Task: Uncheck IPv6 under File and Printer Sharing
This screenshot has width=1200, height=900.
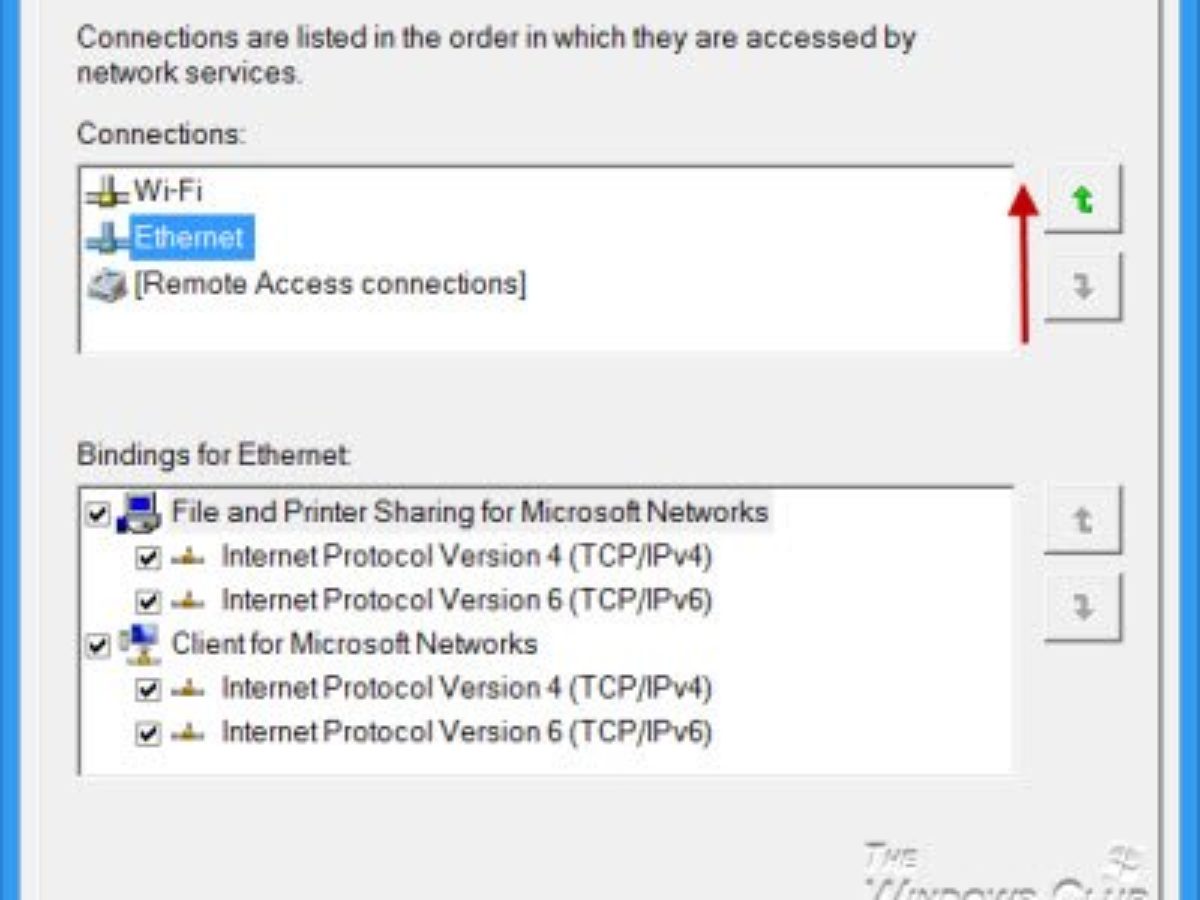Action: (148, 602)
